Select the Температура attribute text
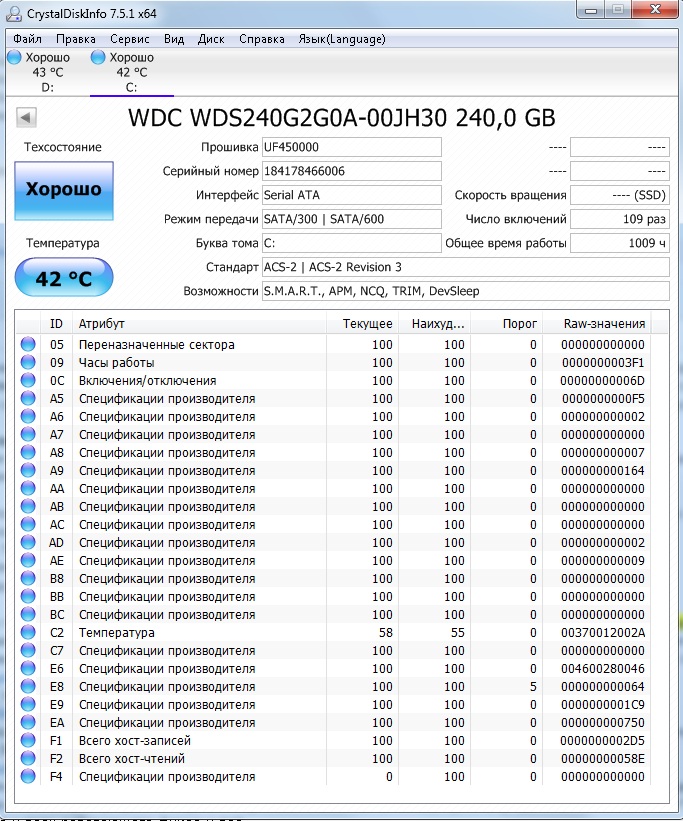683x821 pixels. coord(117,633)
